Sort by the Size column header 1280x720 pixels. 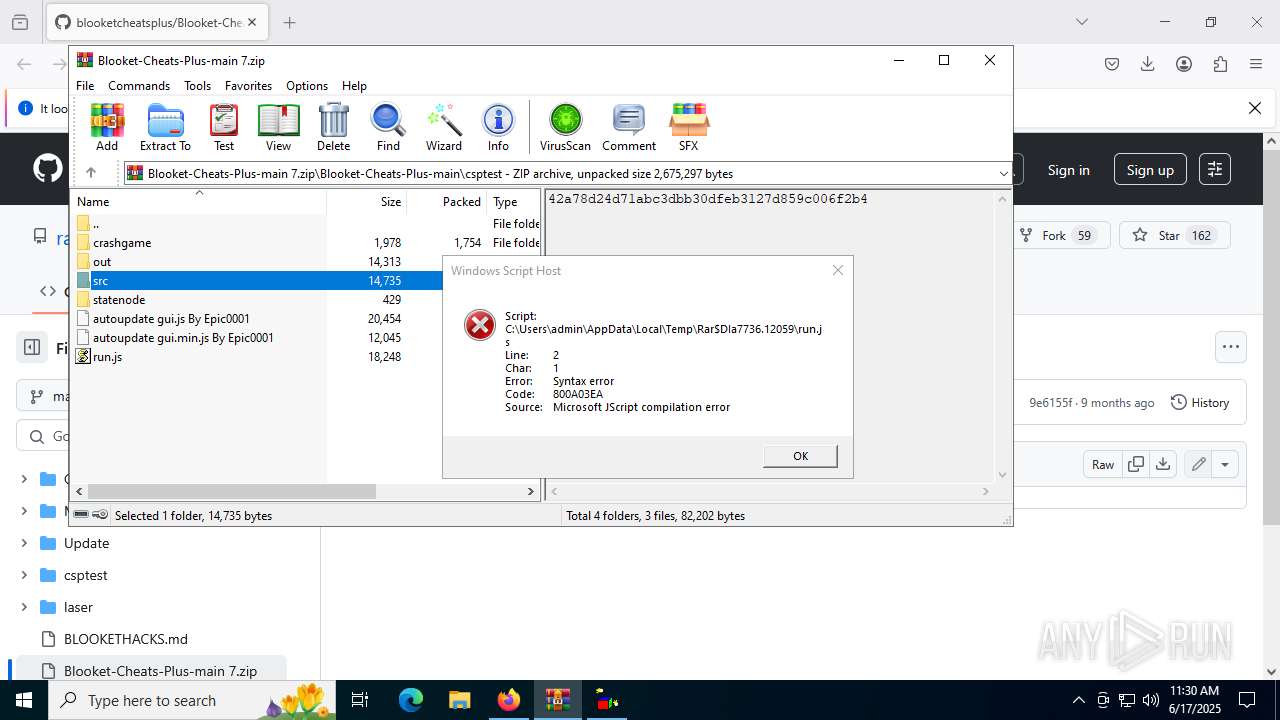pos(366,201)
